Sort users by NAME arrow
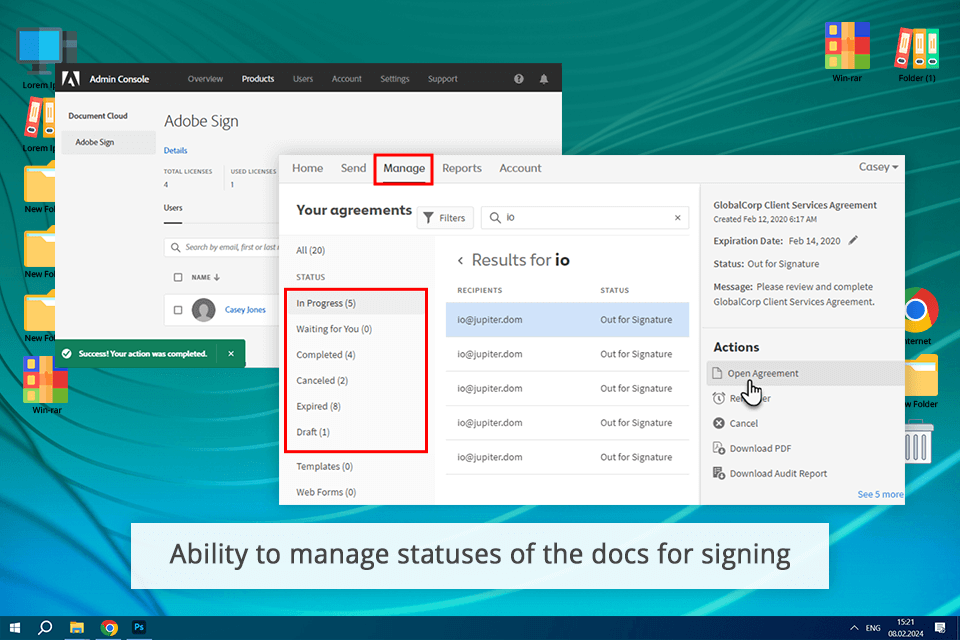Screen dimensions: 960x640 pos(217,277)
